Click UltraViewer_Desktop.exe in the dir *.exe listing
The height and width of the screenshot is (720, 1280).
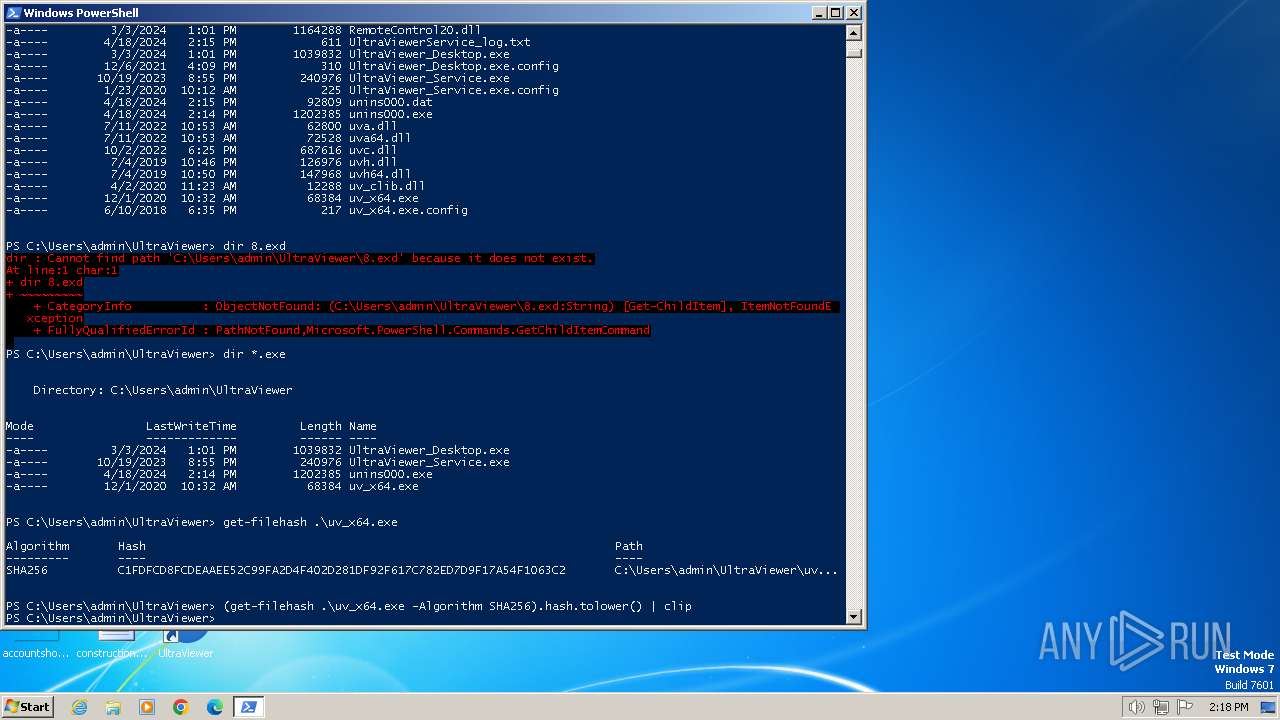click(x=429, y=450)
